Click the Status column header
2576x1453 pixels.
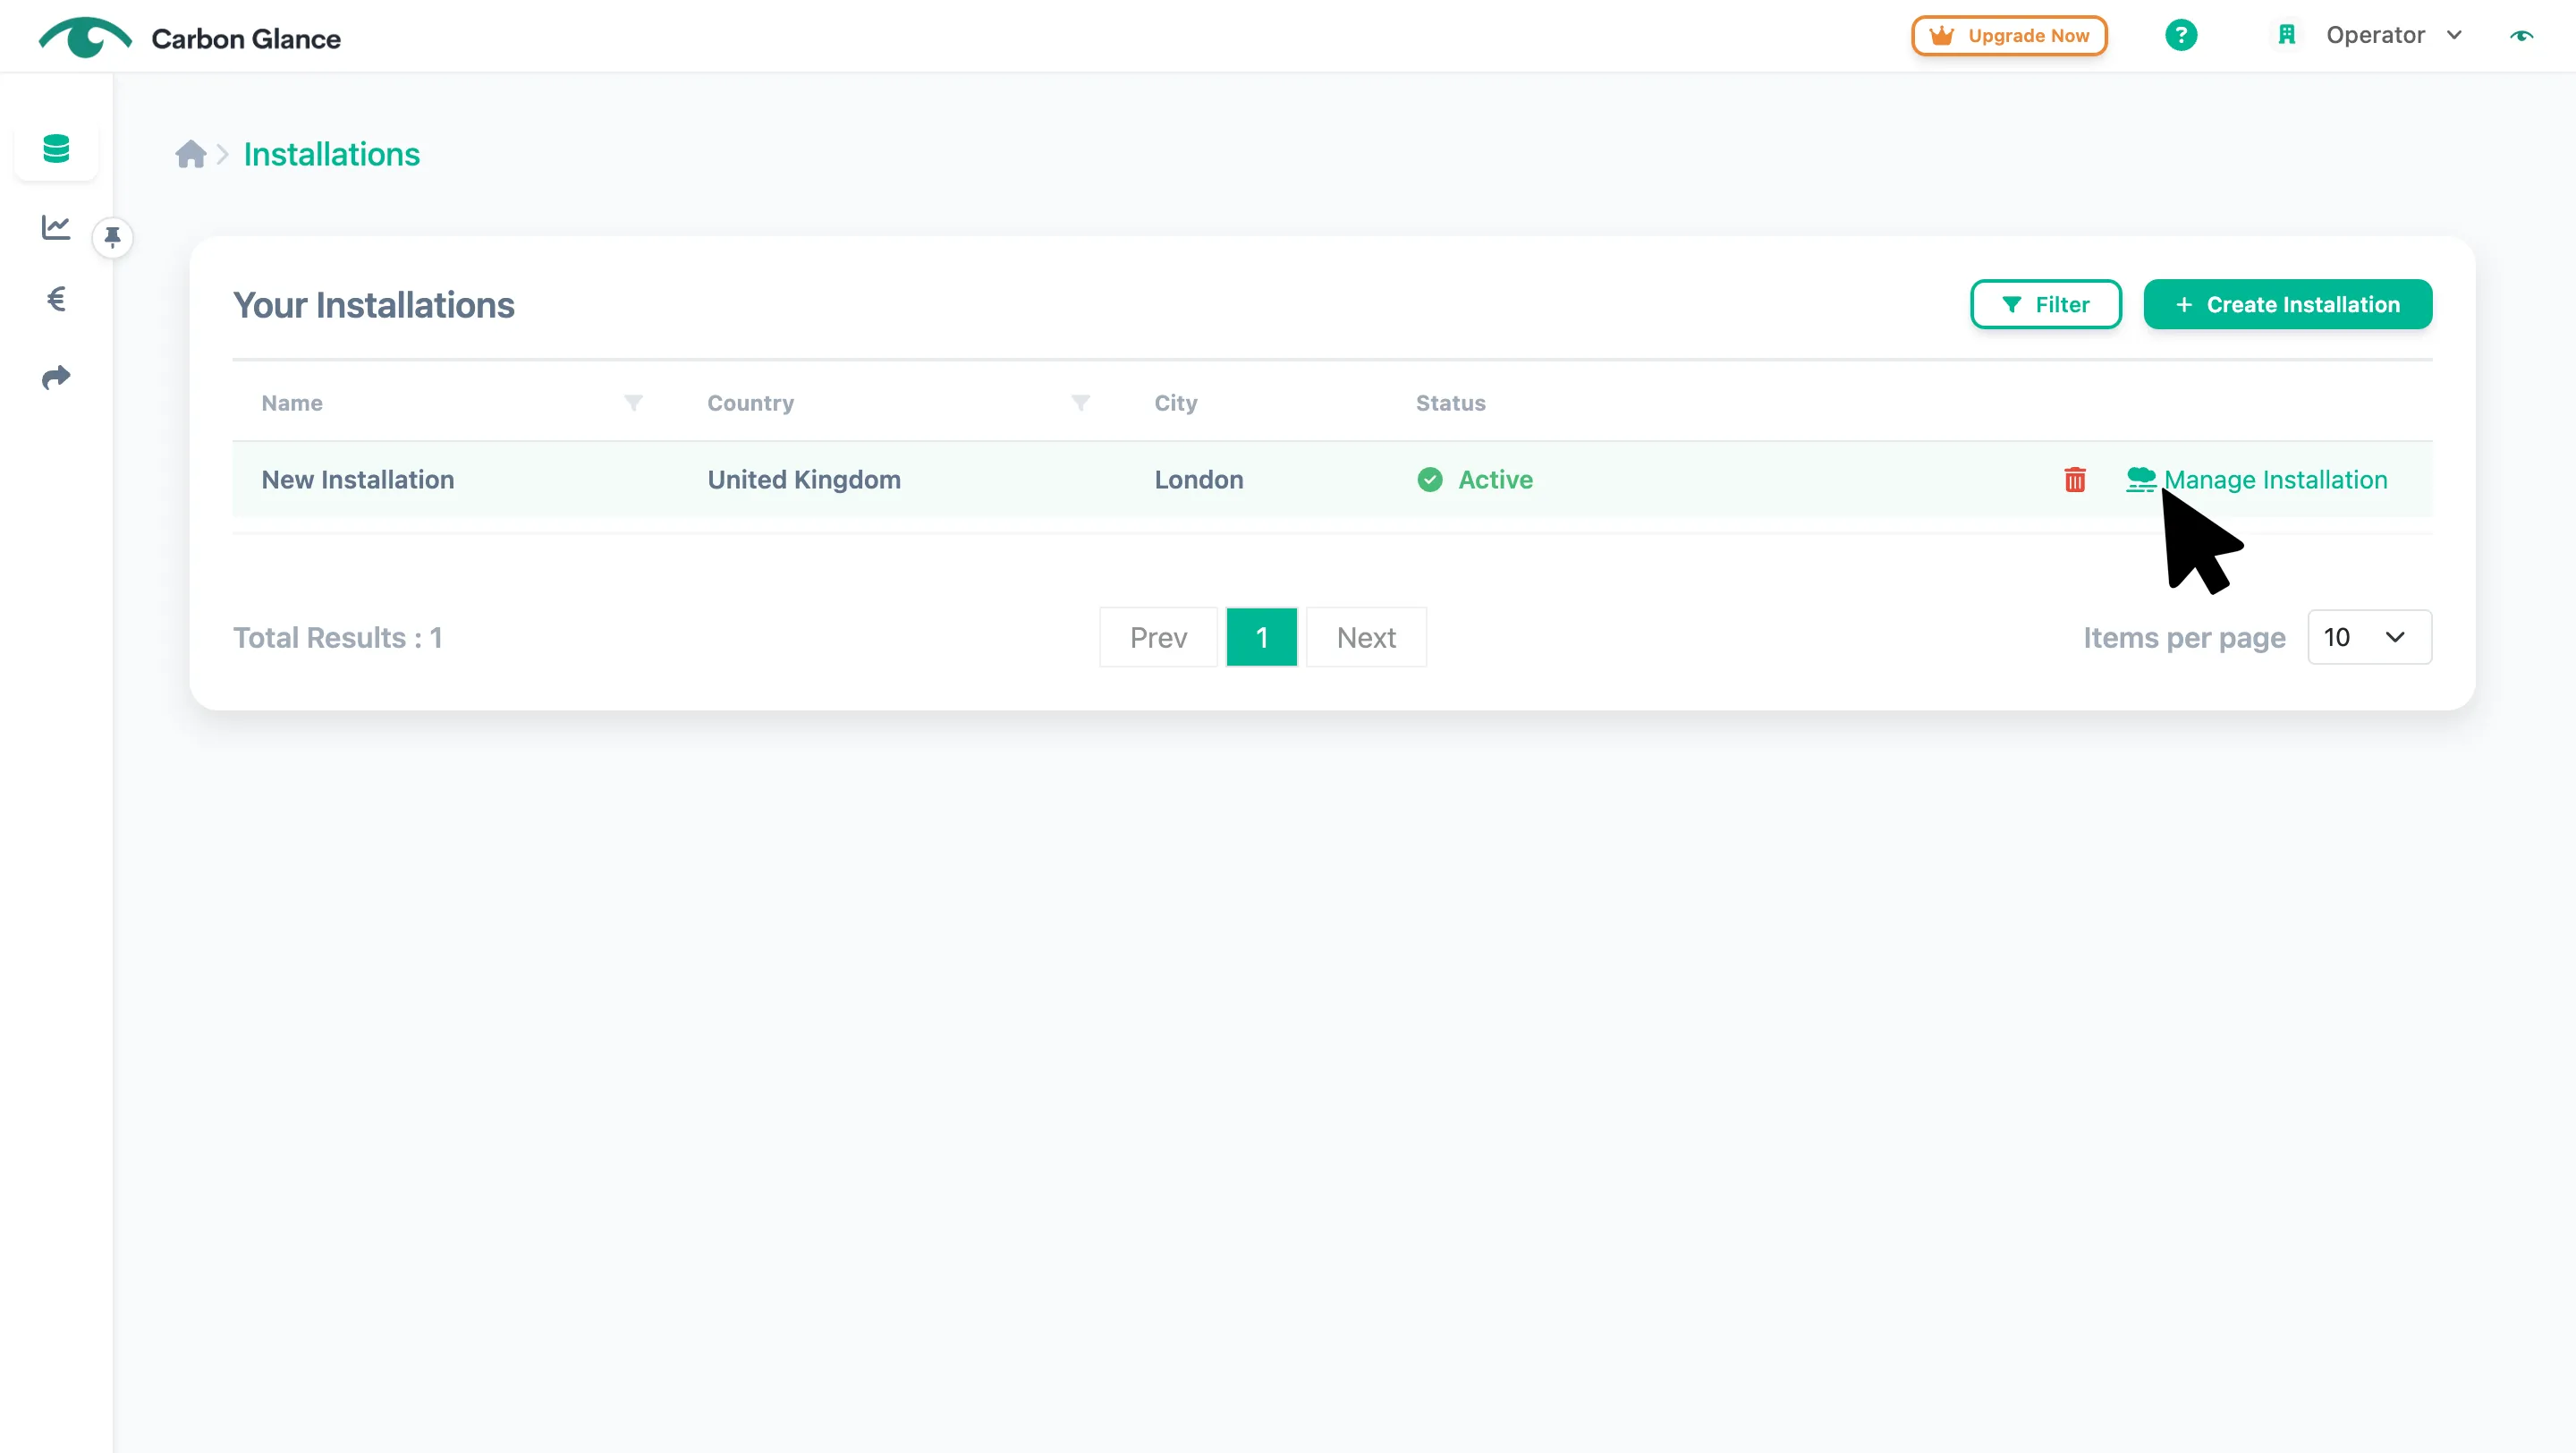(x=1450, y=403)
